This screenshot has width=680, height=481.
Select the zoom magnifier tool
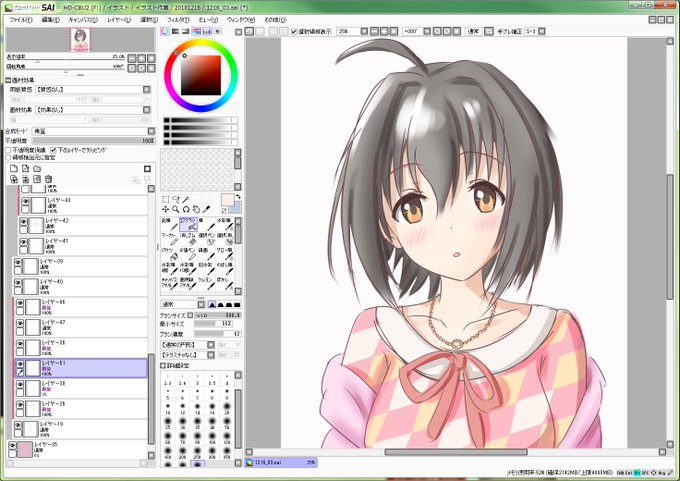pyautogui.click(x=176, y=209)
